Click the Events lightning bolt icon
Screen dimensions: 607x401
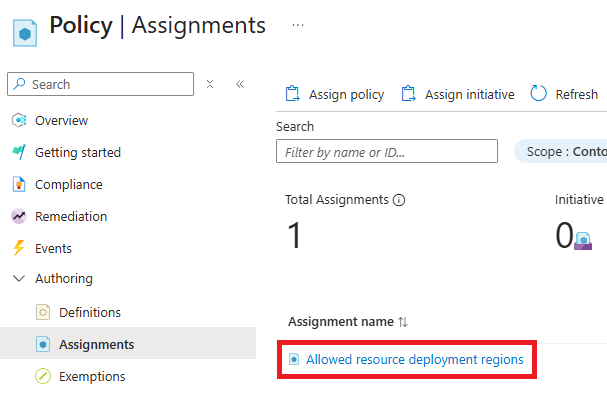(x=19, y=249)
